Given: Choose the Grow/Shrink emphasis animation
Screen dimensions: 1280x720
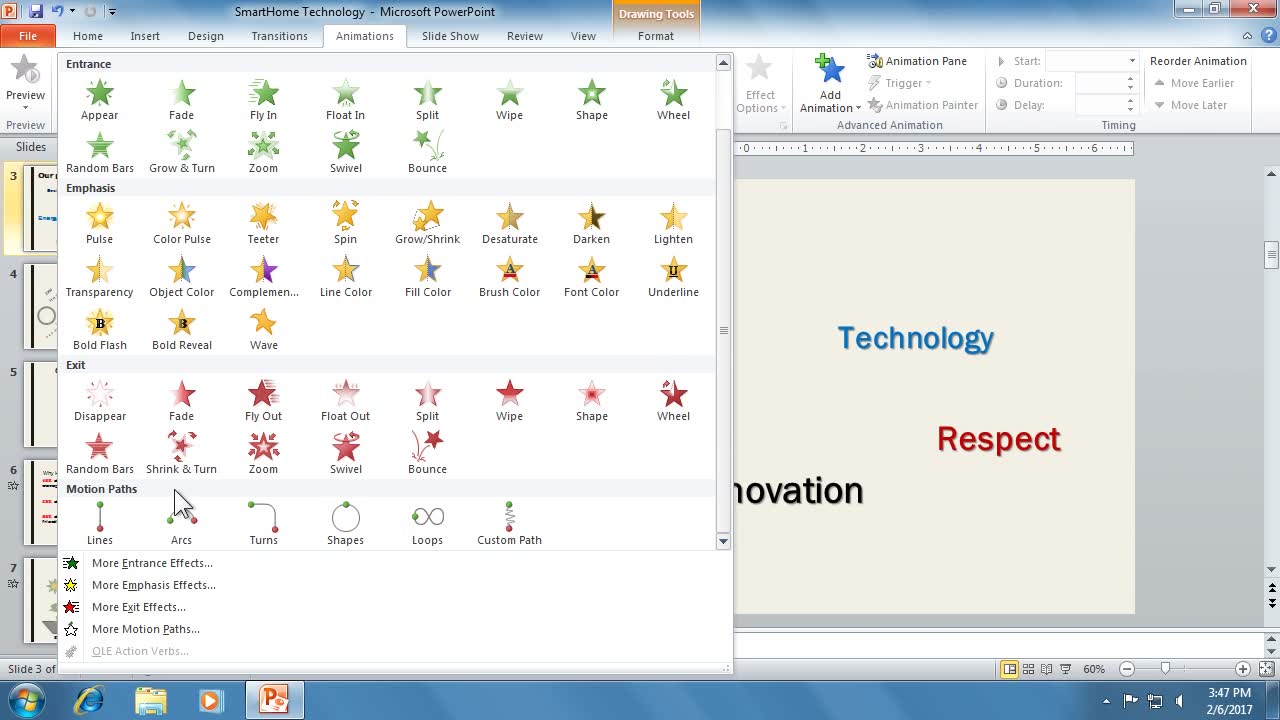Looking at the screenshot, I should click(x=427, y=223).
